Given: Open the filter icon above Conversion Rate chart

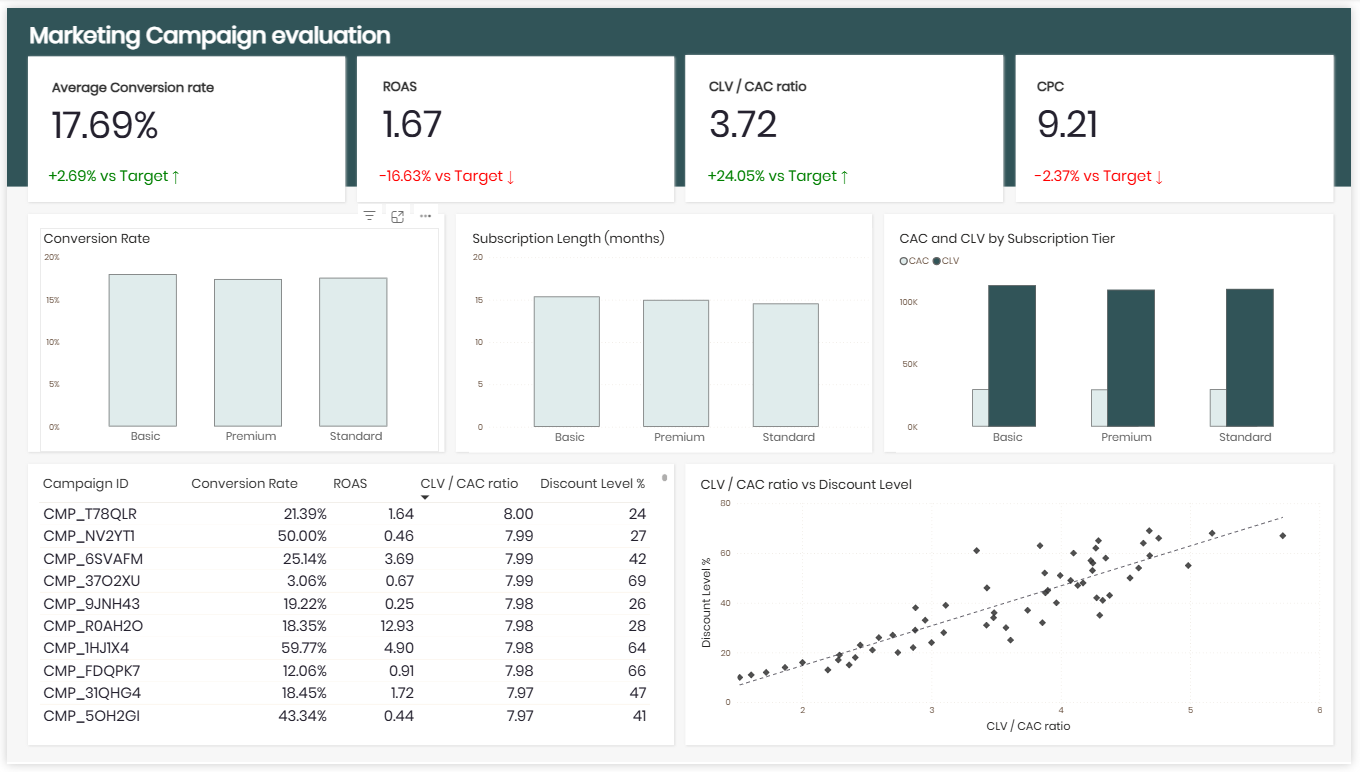Looking at the screenshot, I should pyautogui.click(x=369, y=216).
